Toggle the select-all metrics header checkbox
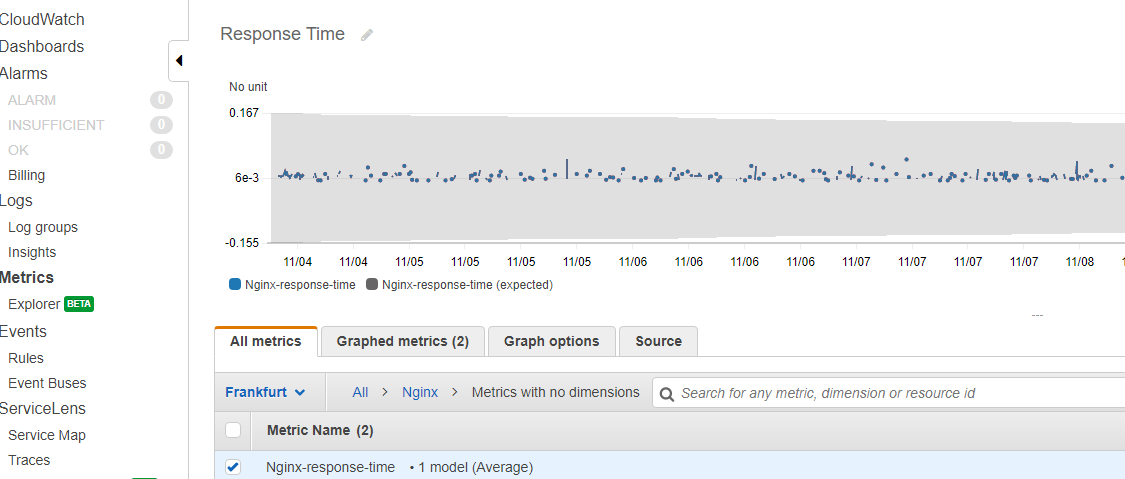 233,430
